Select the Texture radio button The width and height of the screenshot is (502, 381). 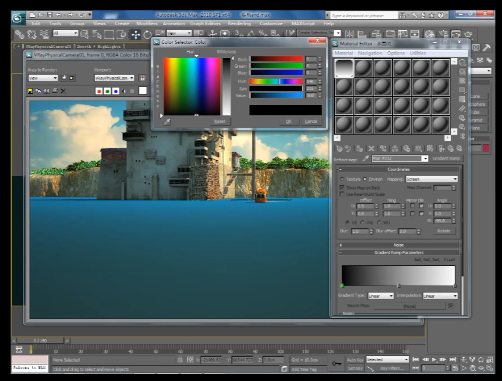342,179
